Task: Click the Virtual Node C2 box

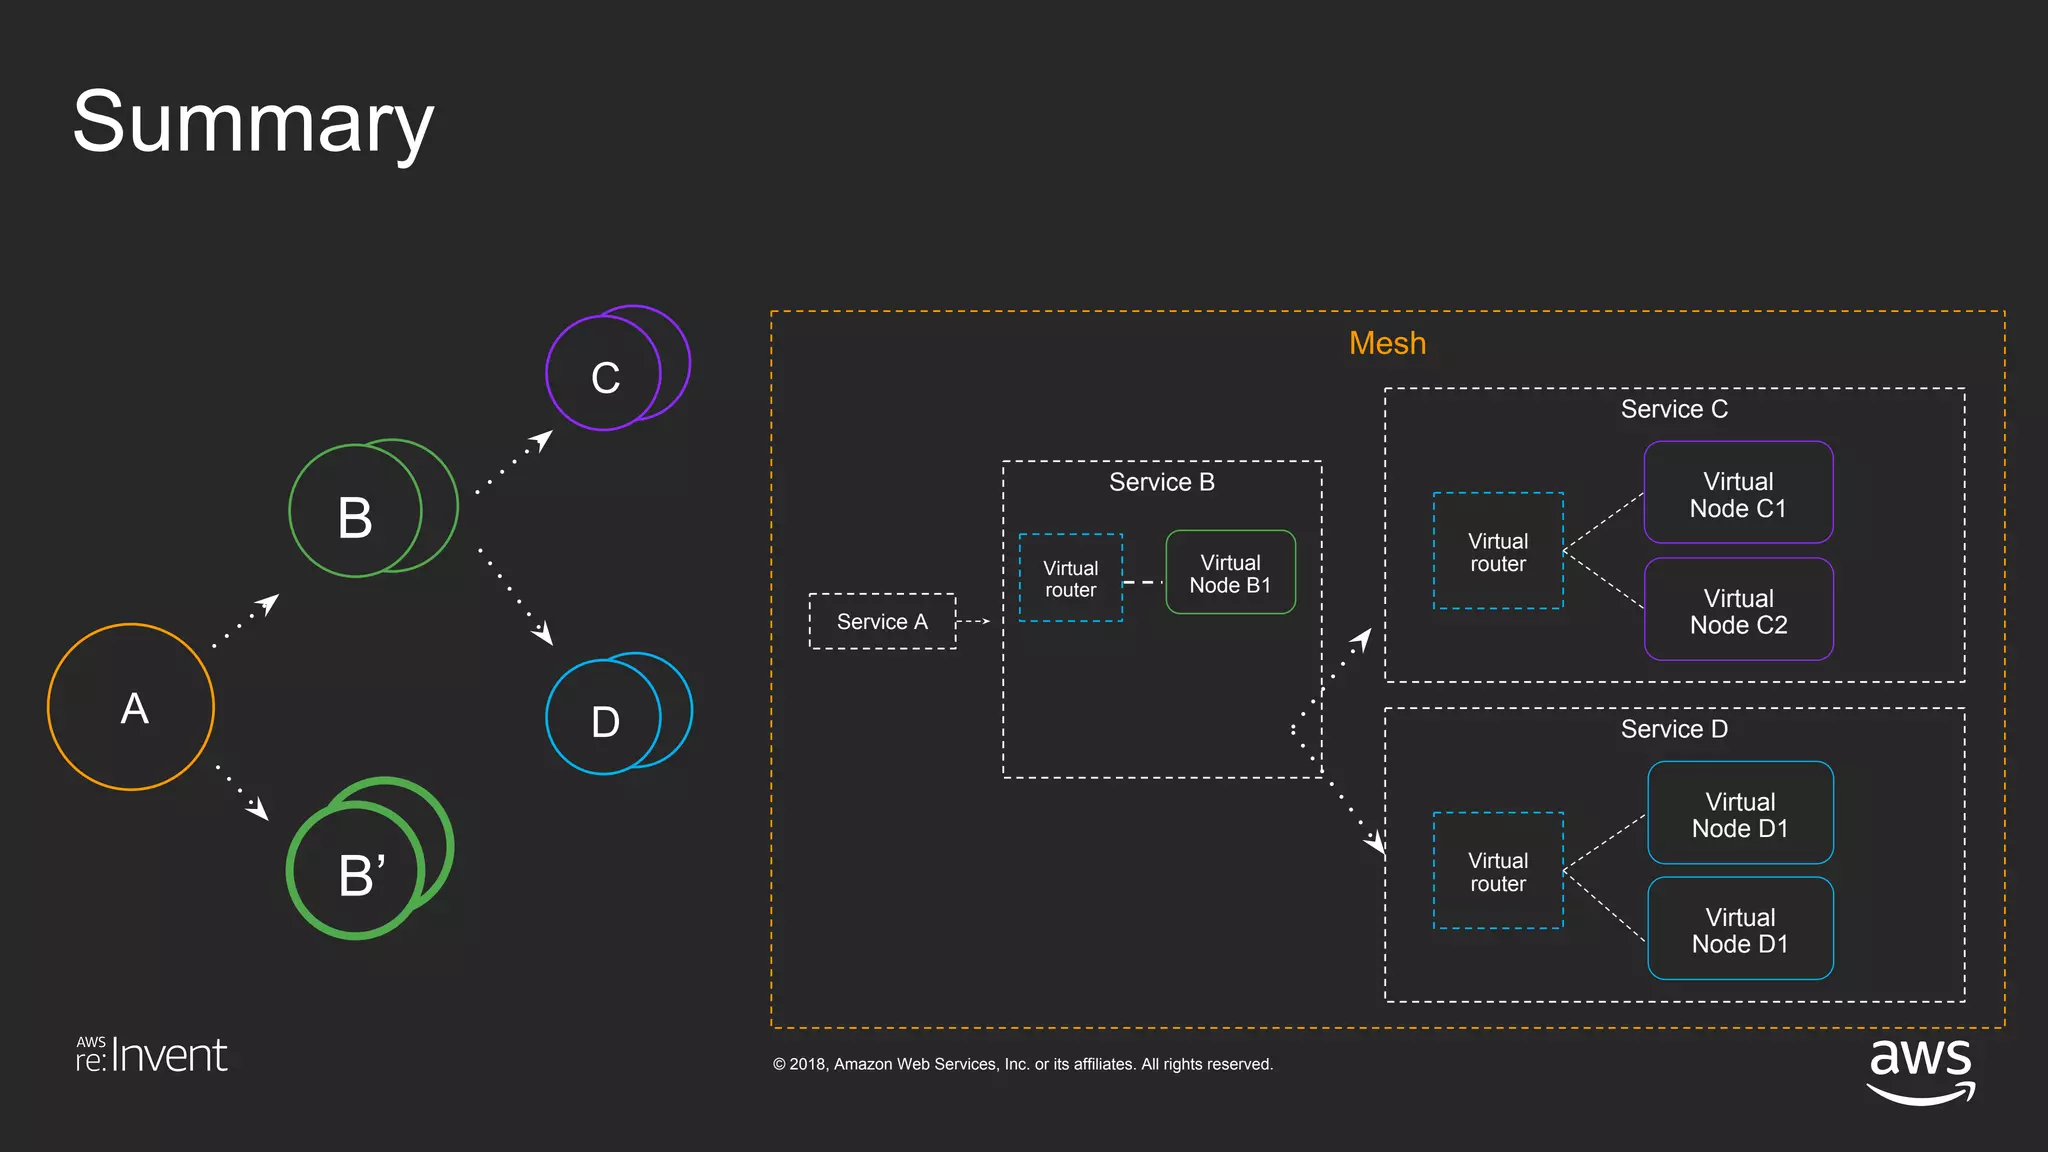Action: [1738, 610]
